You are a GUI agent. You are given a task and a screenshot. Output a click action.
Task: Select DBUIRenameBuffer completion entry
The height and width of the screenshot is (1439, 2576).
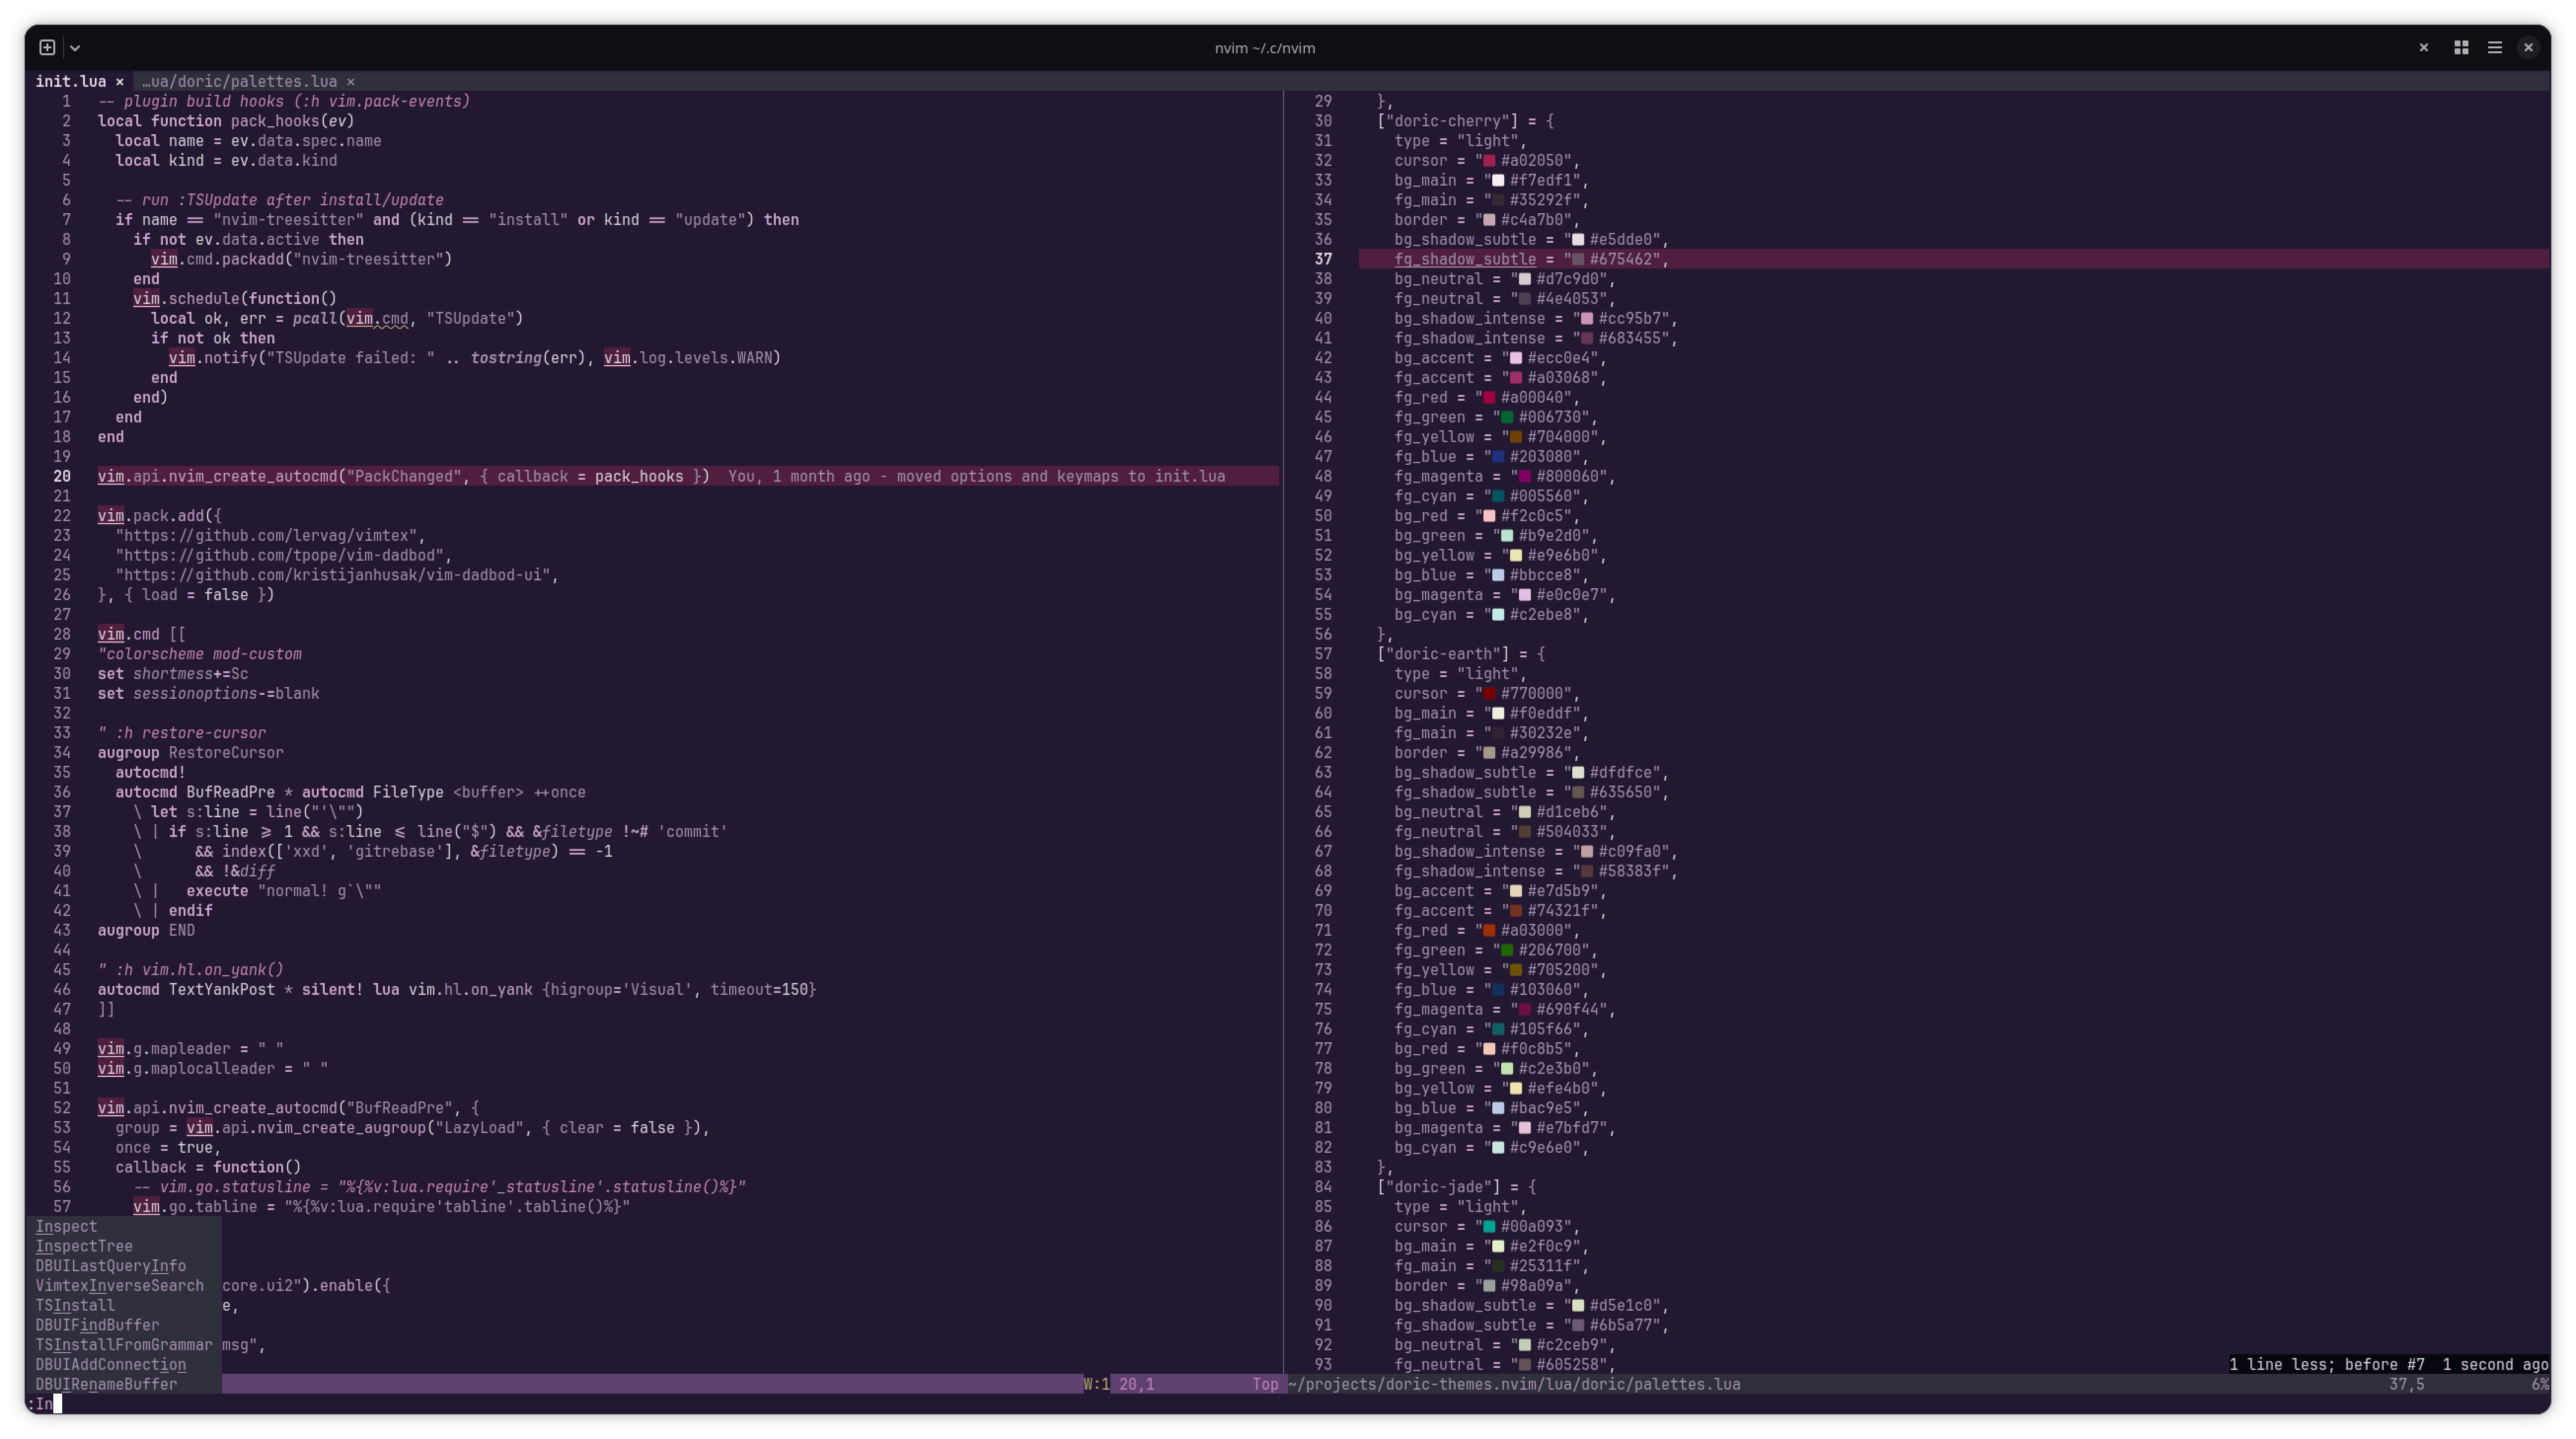click(106, 1384)
